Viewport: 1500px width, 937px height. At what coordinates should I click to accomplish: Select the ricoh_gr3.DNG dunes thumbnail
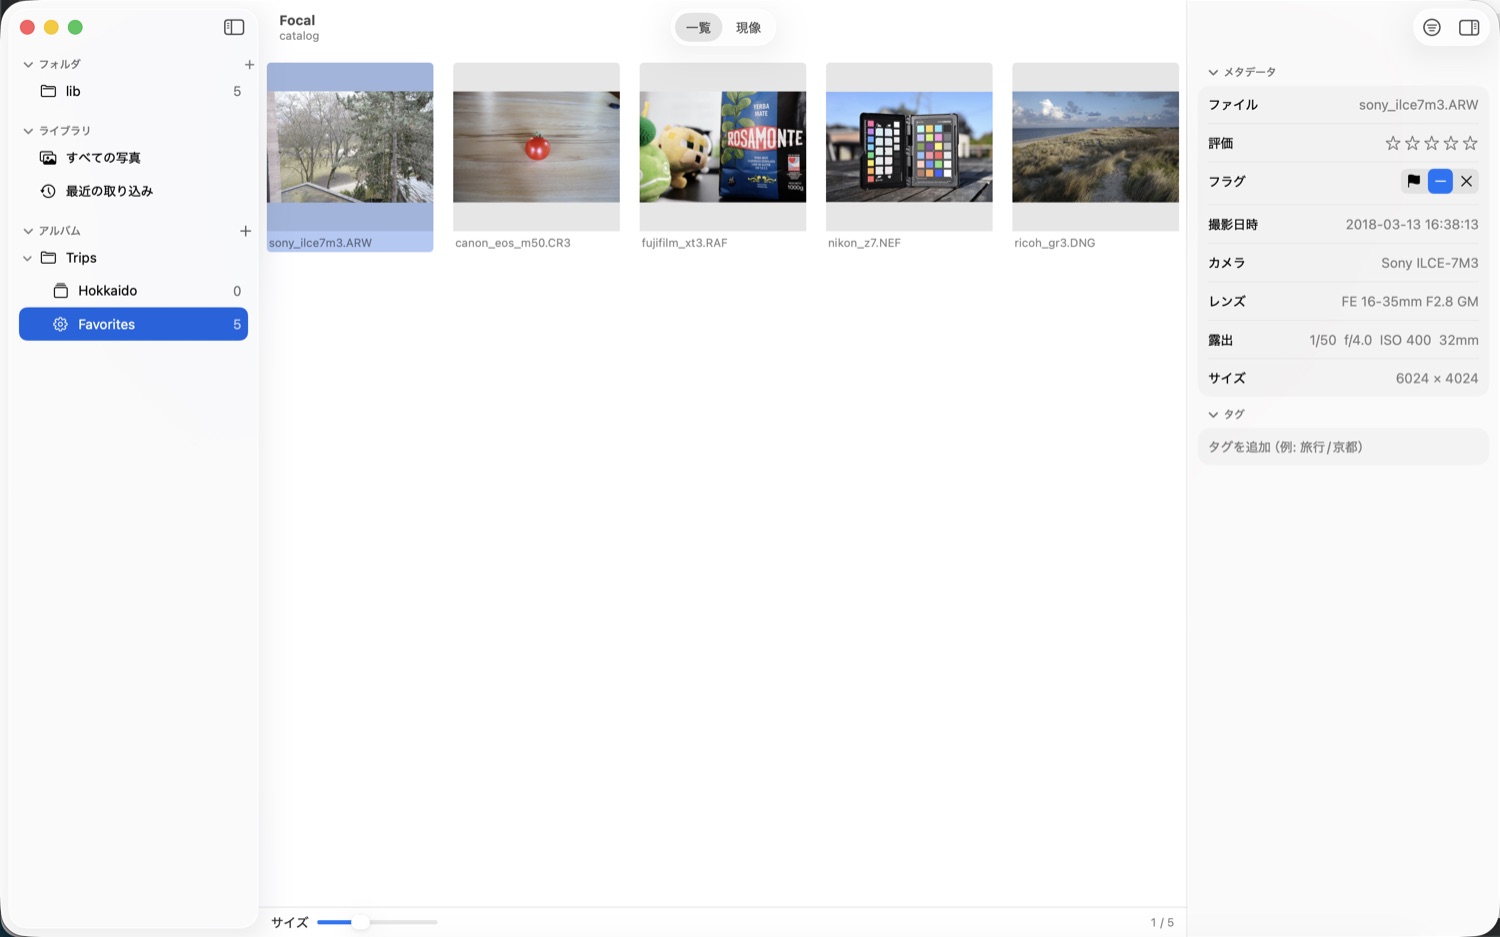pyautogui.click(x=1095, y=147)
